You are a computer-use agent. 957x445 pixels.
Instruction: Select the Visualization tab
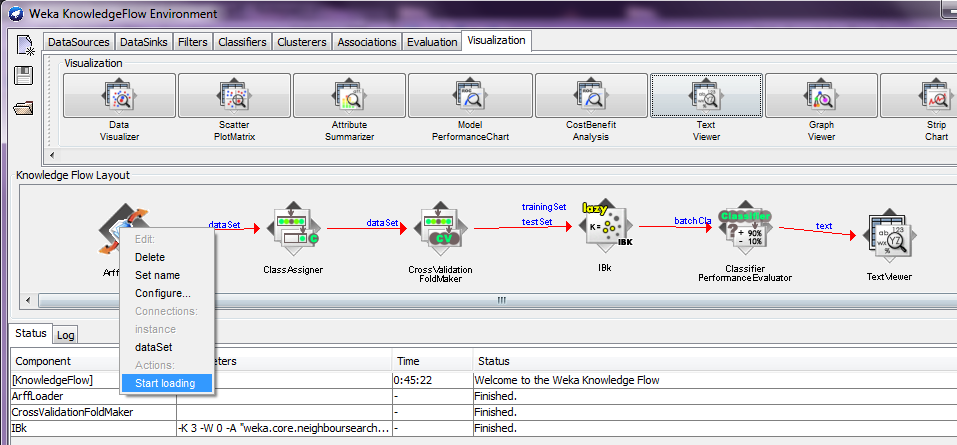pyautogui.click(x=496, y=40)
